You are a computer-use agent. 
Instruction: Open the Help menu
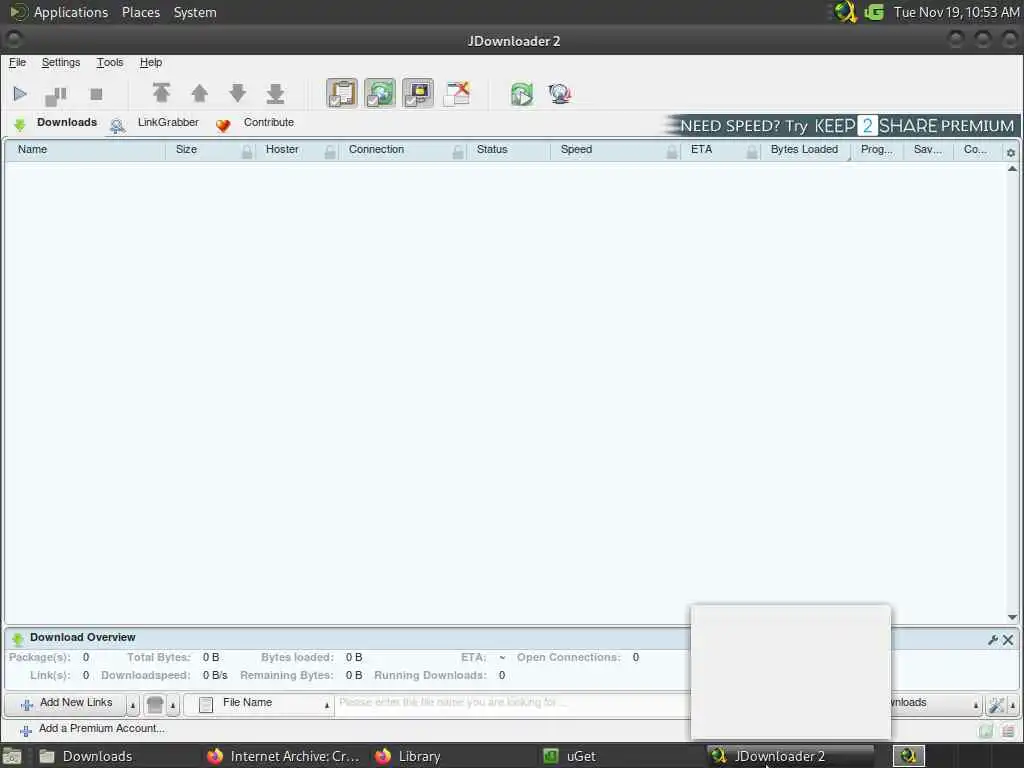(x=151, y=62)
